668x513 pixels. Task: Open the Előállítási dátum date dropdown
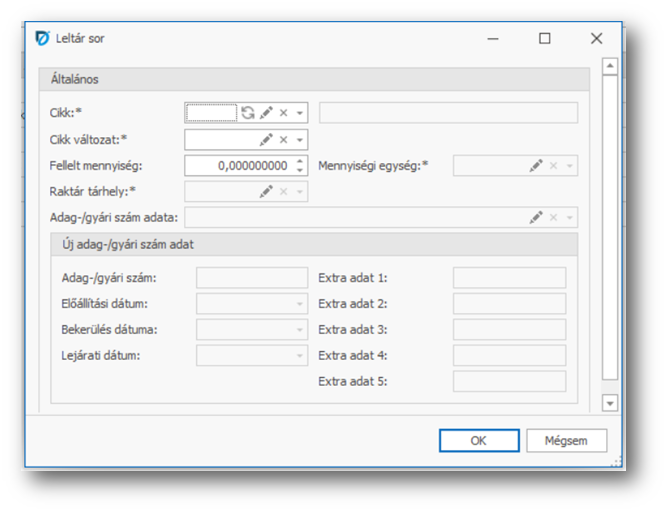[299, 304]
